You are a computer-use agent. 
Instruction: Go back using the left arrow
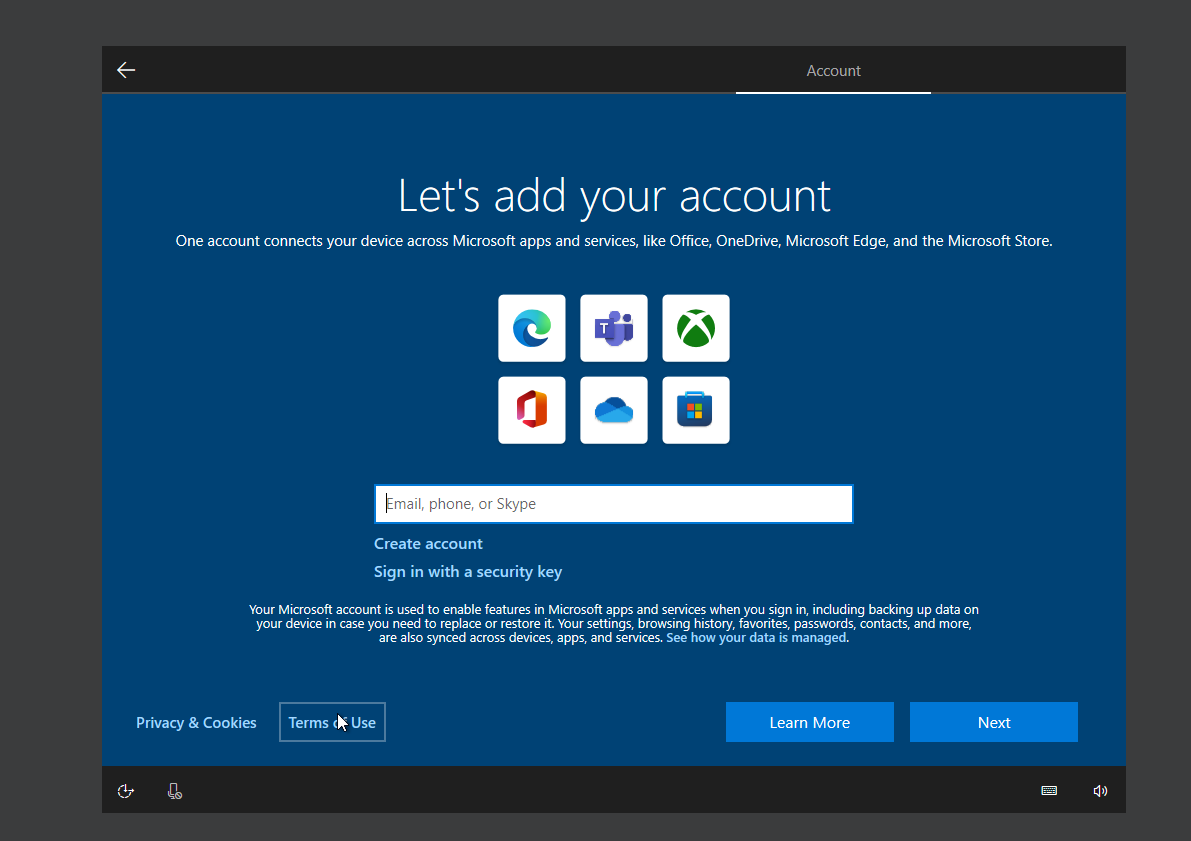[x=126, y=70]
